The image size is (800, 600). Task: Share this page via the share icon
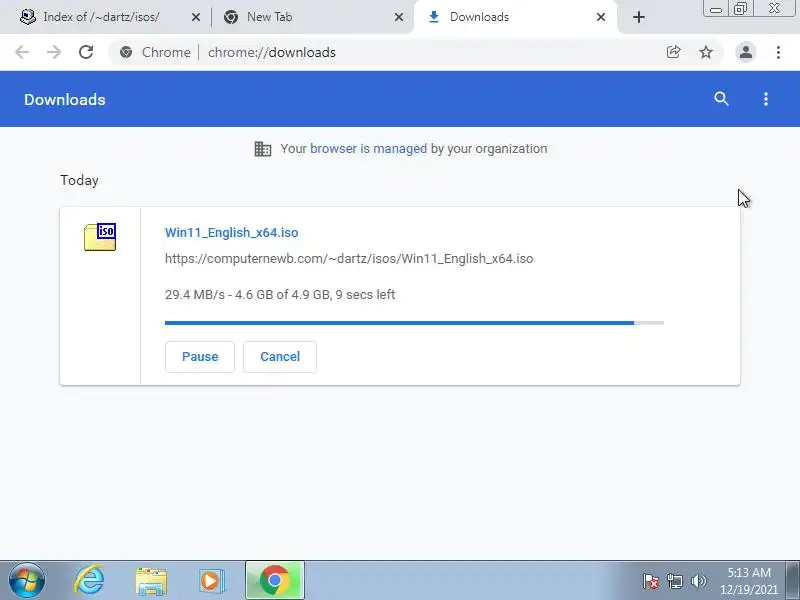(673, 52)
